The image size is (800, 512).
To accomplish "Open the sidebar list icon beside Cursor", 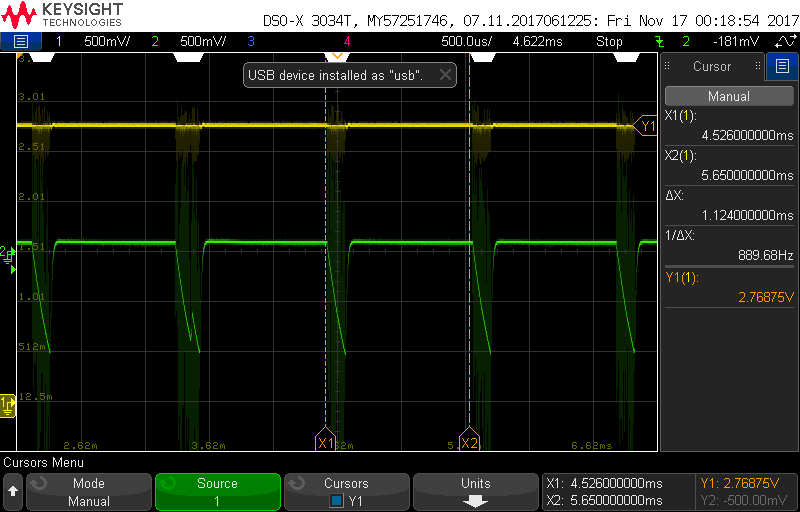I will 782,66.
